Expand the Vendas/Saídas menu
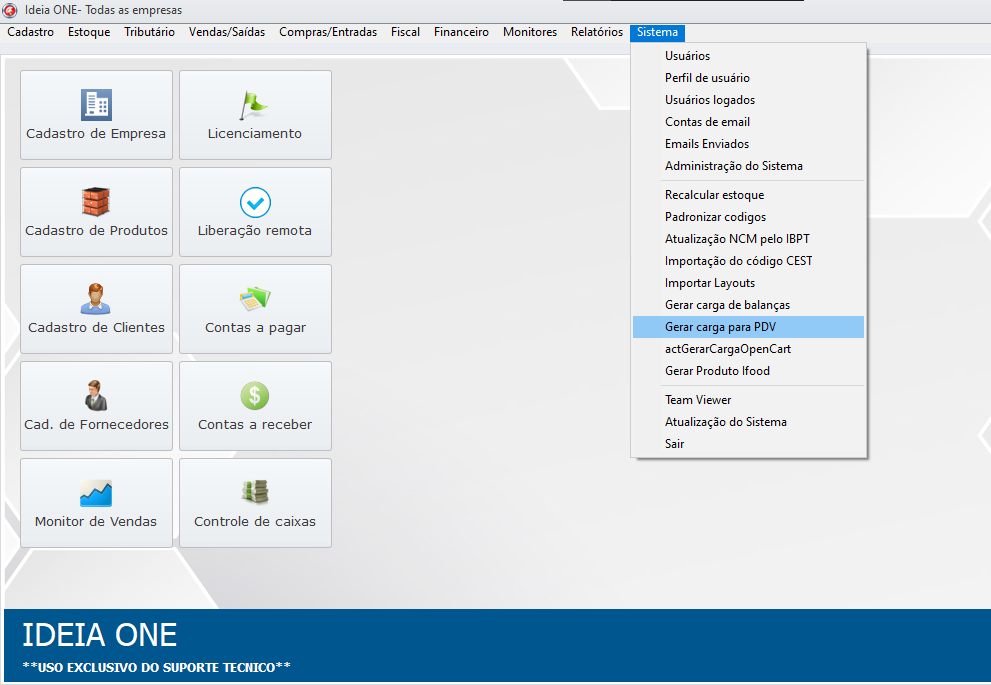 [227, 32]
